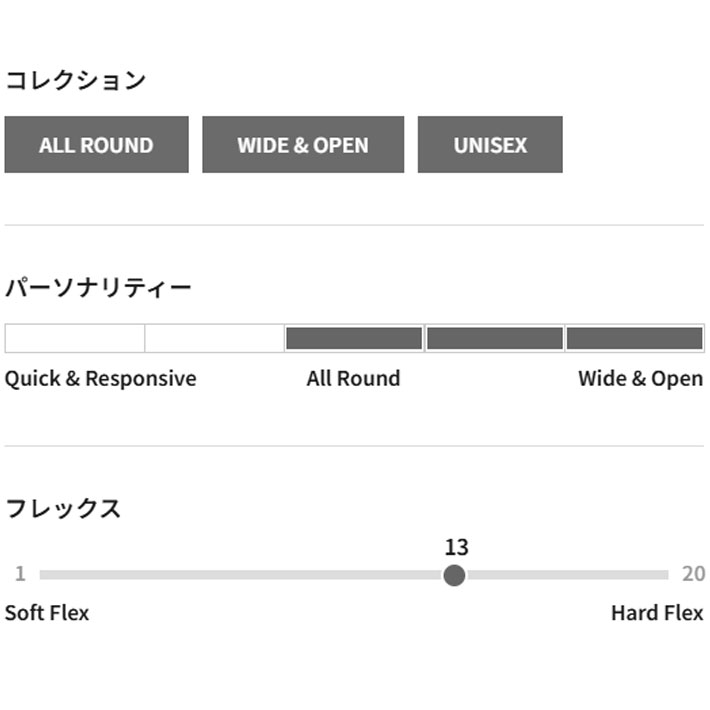Select the Hard Flex label

[x=657, y=613]
